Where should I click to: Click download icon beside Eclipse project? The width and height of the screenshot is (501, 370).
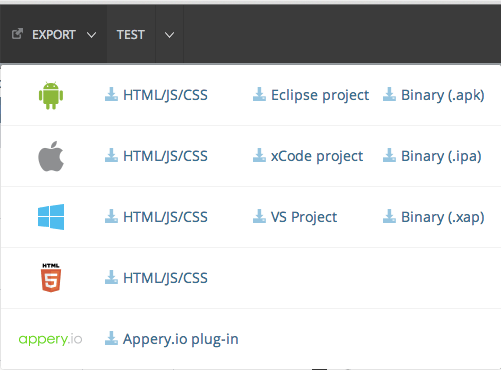259,94
